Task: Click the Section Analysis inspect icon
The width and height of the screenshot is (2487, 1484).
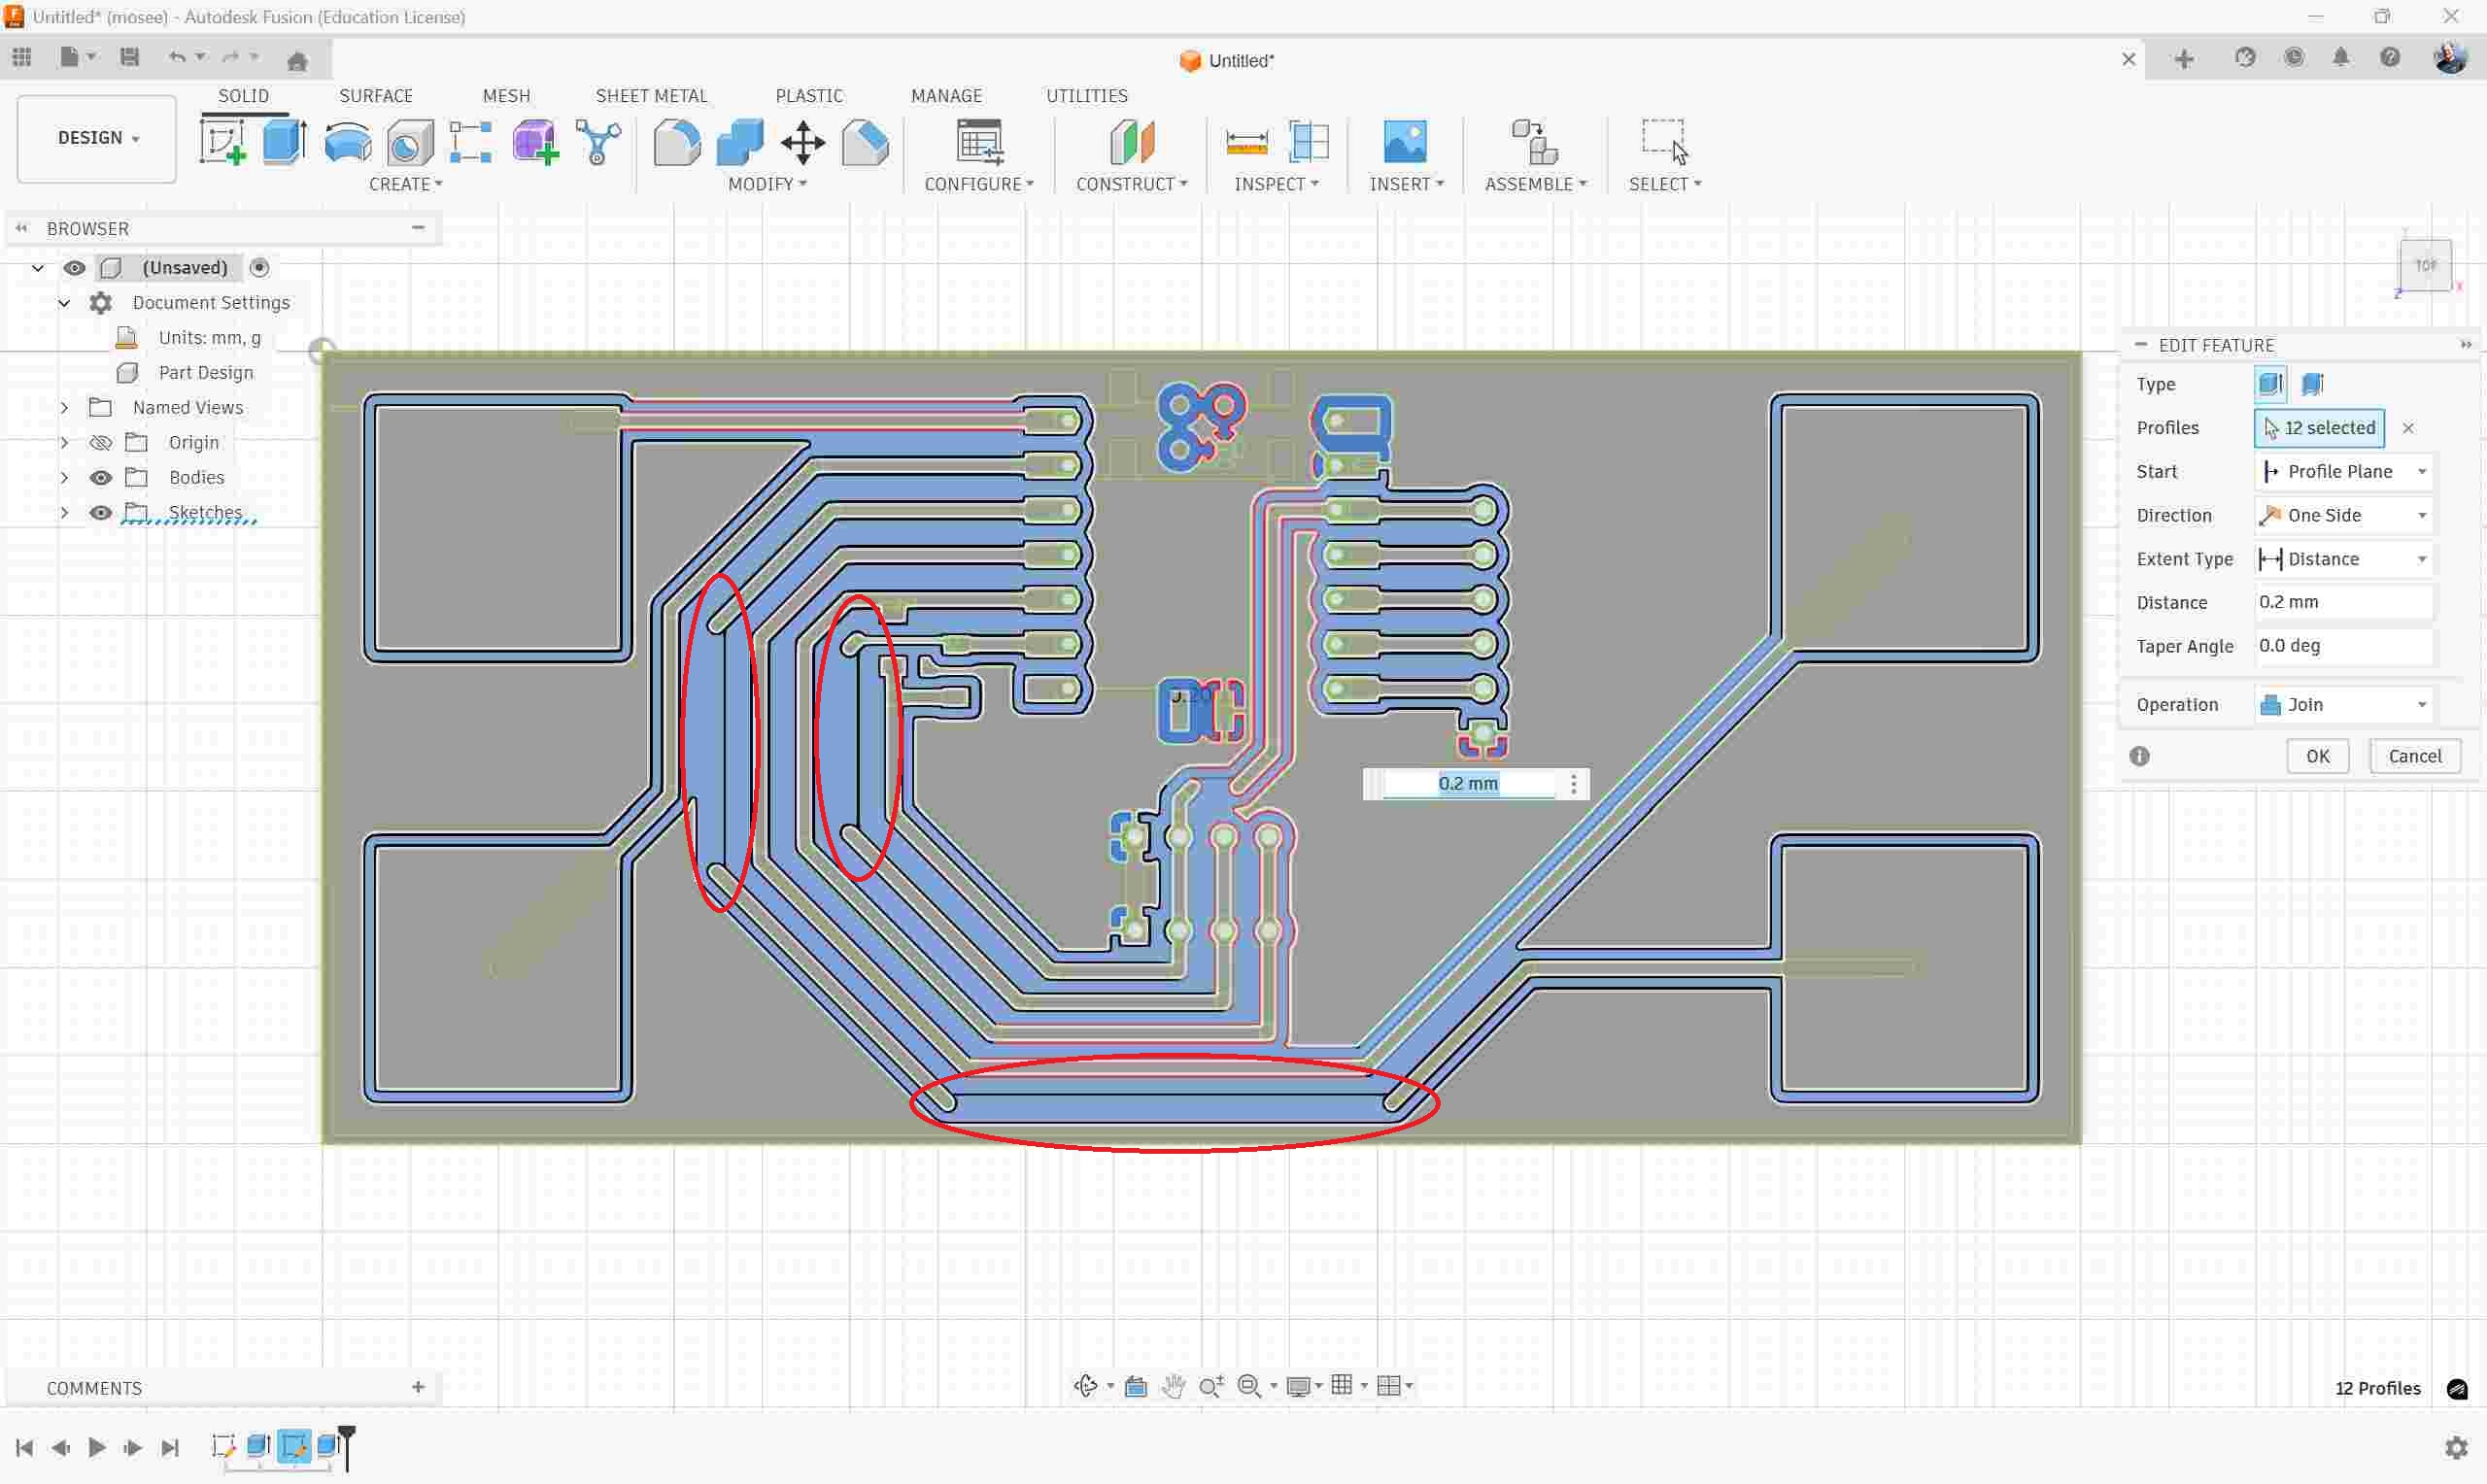Action: (x=1309, y=142)
